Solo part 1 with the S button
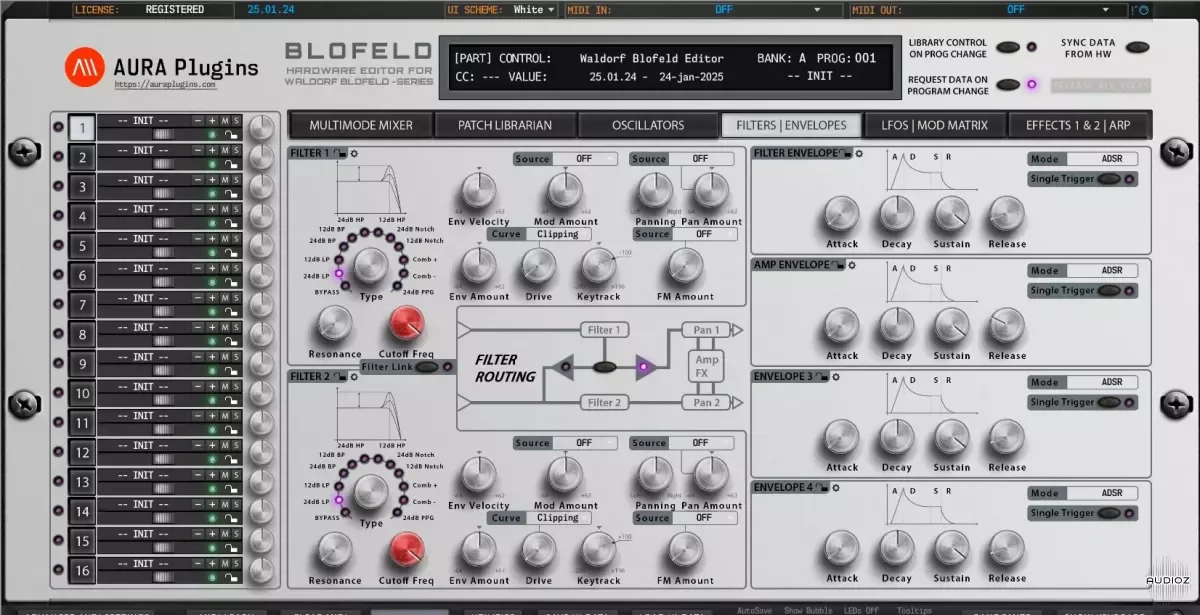The height and width of the screenshot is (615, 1200). pos(236,121)
